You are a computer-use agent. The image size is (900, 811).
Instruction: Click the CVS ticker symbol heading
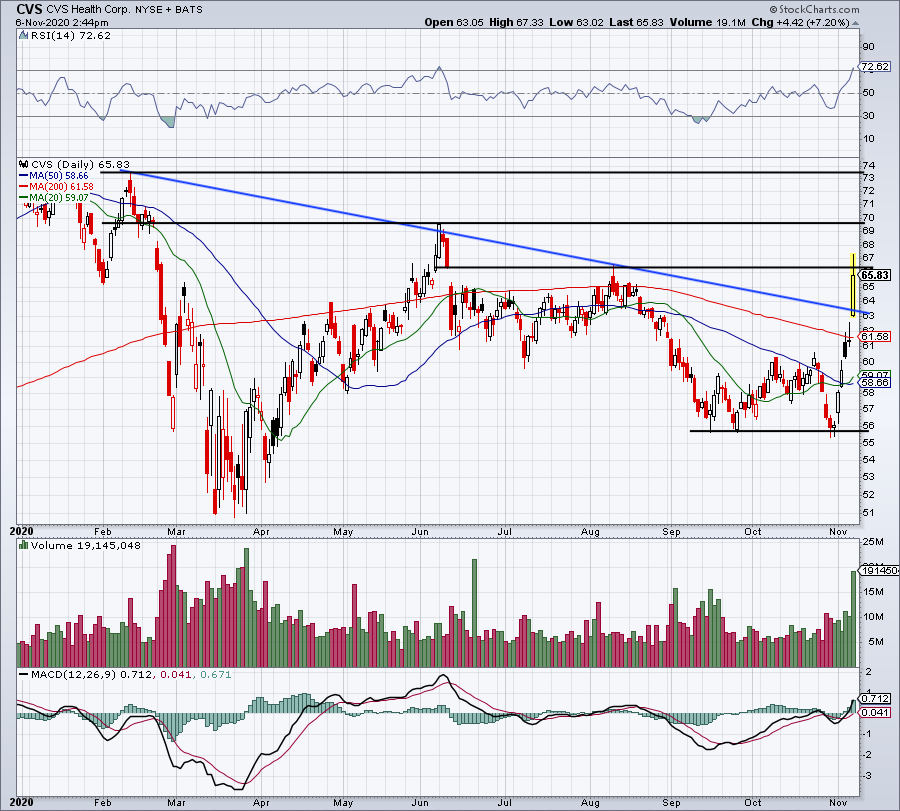[29, 9]
